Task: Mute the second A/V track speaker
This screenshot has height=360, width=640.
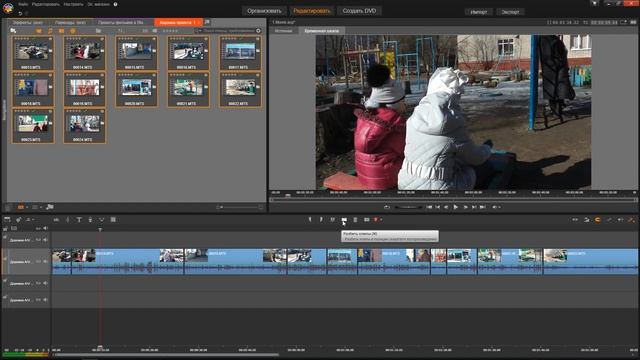Action: pyautogui.click(x=45, y=261)
